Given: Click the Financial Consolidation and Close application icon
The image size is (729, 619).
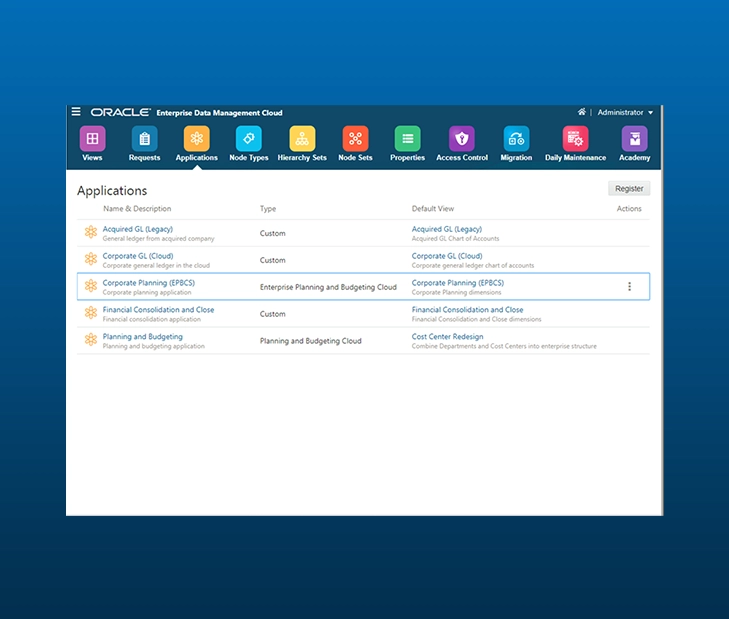Looking at the screenshot, I should click(x=90, y=314).
